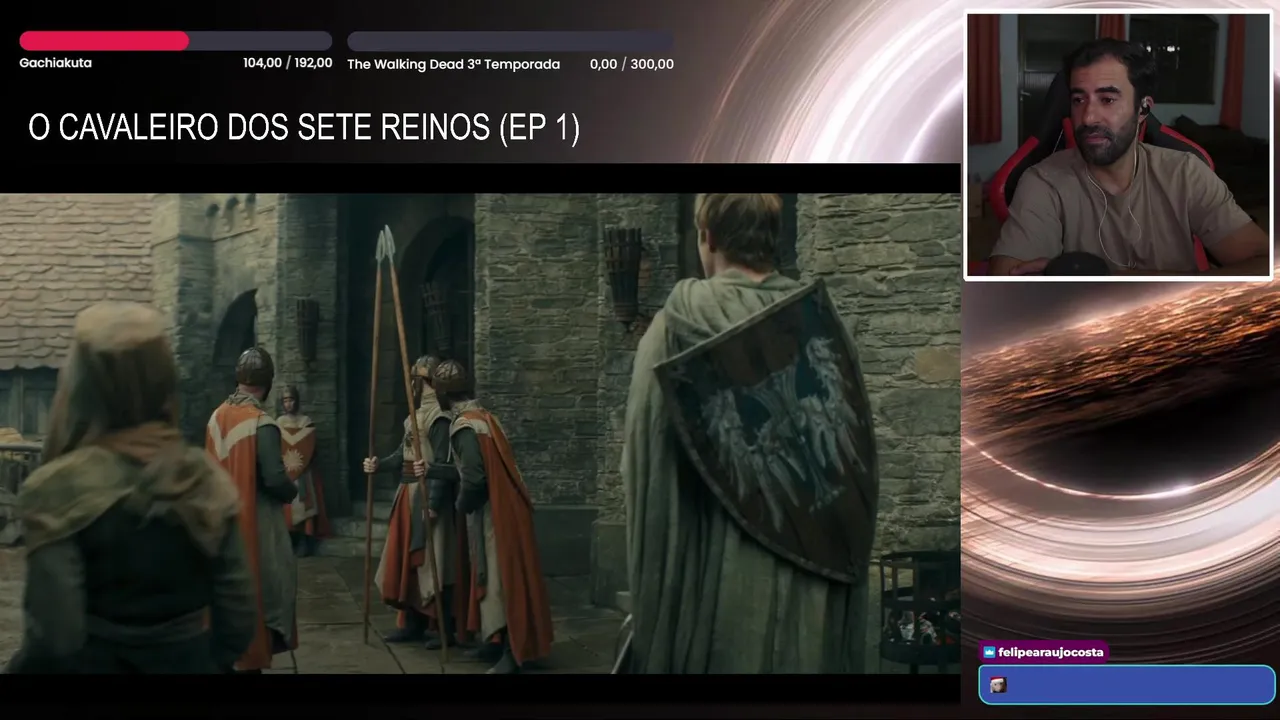Click the O CAVALEIRO DOS SETE REINOS title
This screenshot has height=720, width=1280.
coord(304,127)
